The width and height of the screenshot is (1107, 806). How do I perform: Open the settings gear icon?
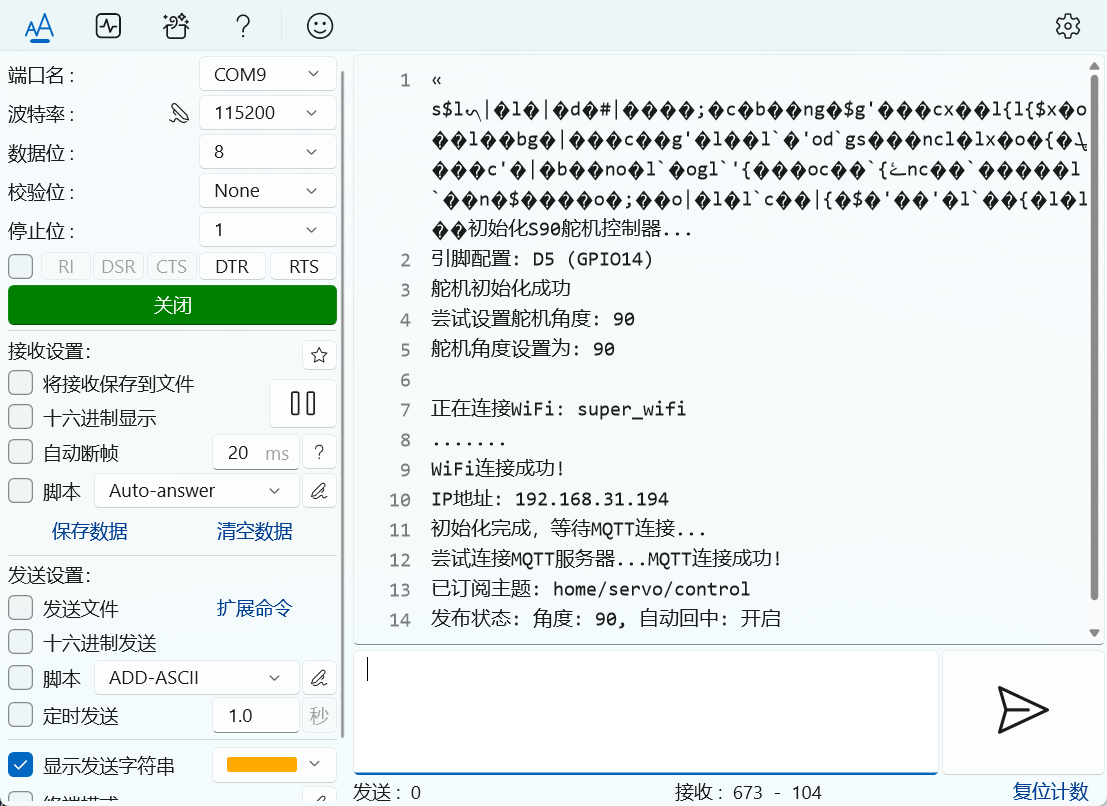pos(1068,26)
